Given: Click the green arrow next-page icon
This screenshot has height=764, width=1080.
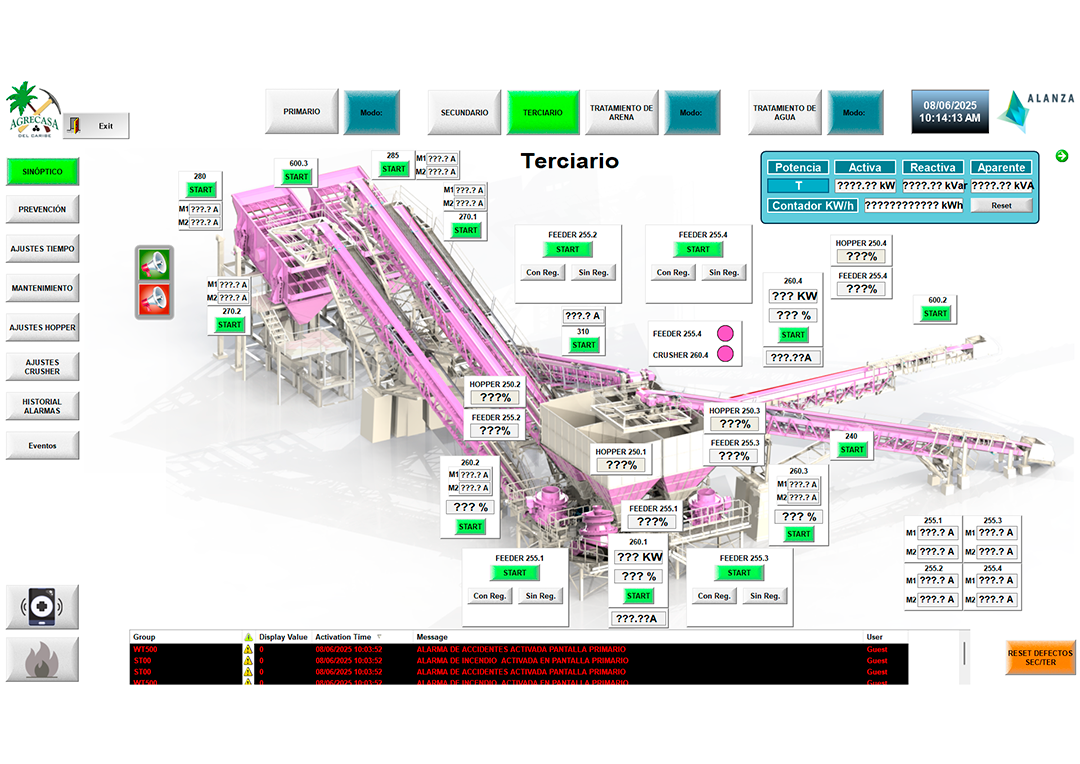Looking at the screenshot, I should click(1061, 156).
